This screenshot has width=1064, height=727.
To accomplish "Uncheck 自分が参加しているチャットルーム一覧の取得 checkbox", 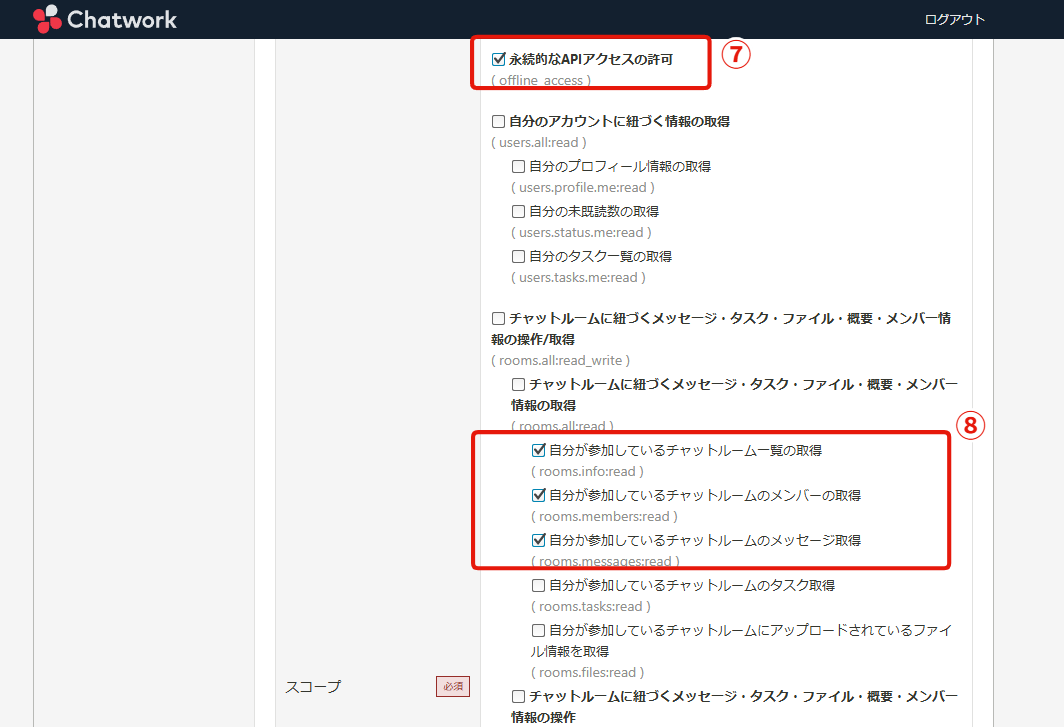I will [x=539, y=451].
